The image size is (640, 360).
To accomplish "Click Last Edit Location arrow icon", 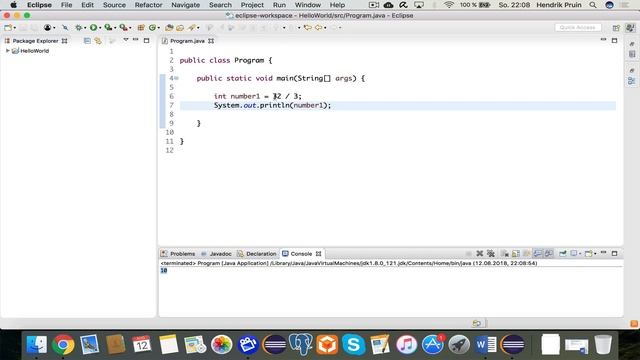I will pyautogui.click(x=308, y=28).
